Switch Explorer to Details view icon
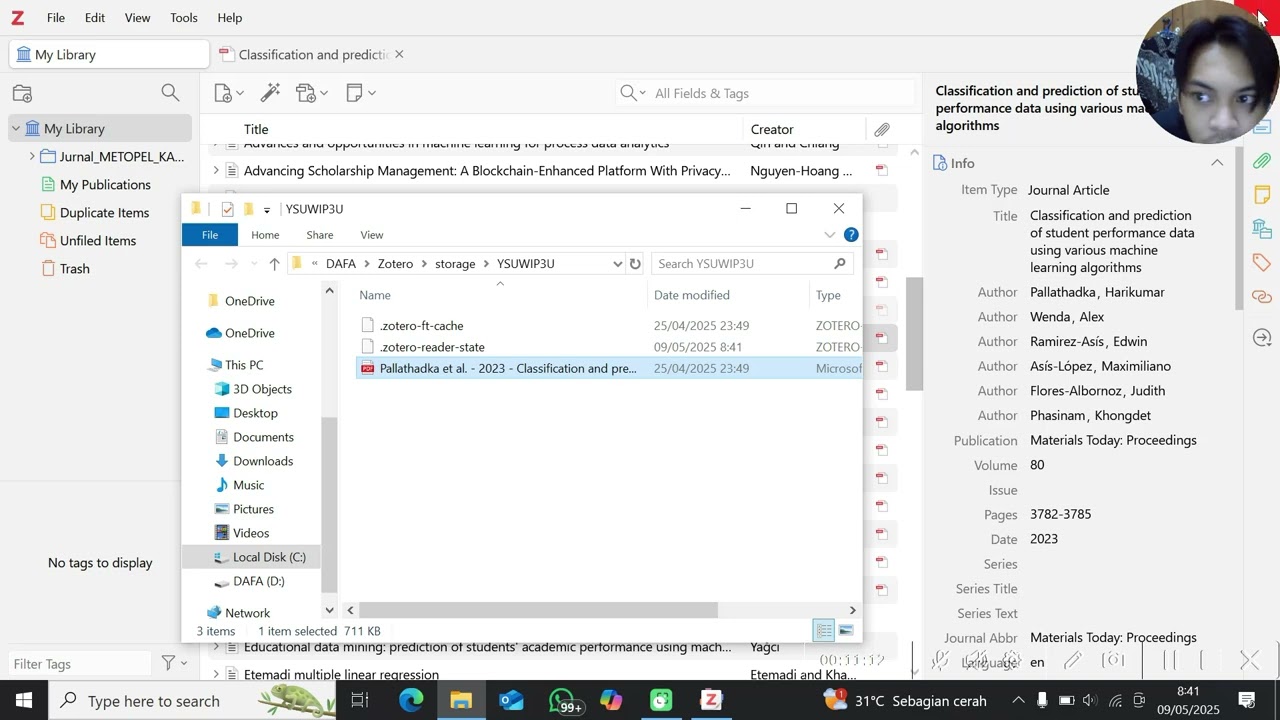This screenshot has width=1280, height=720. tap(824, 630)
